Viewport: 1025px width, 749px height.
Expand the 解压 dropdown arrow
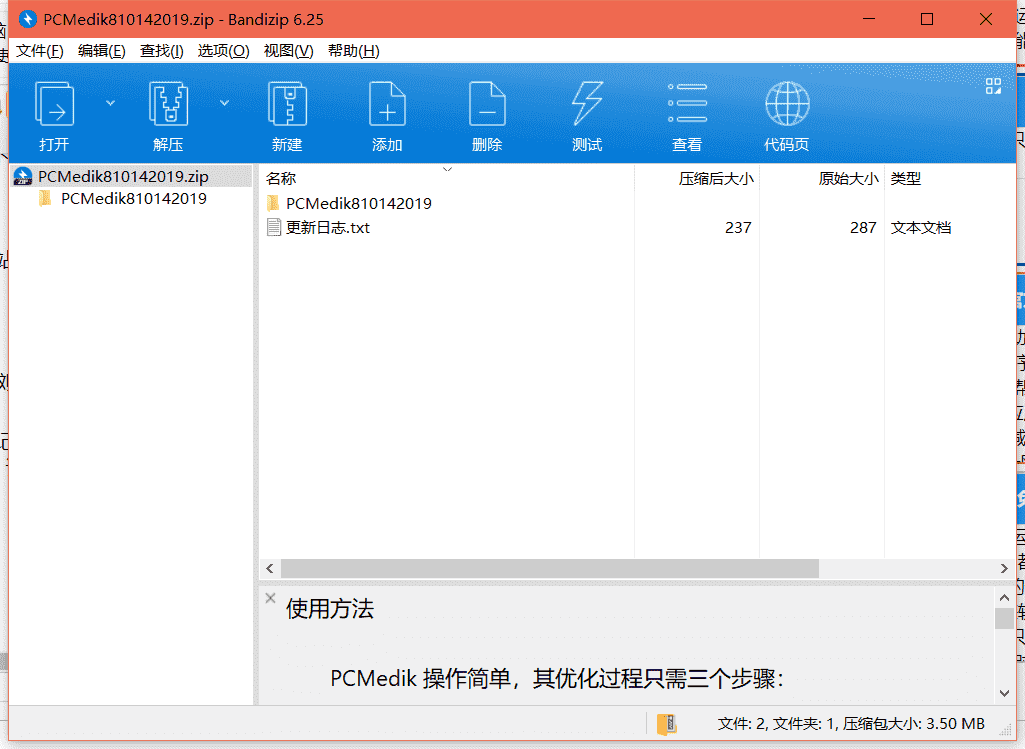coord(224,103)
